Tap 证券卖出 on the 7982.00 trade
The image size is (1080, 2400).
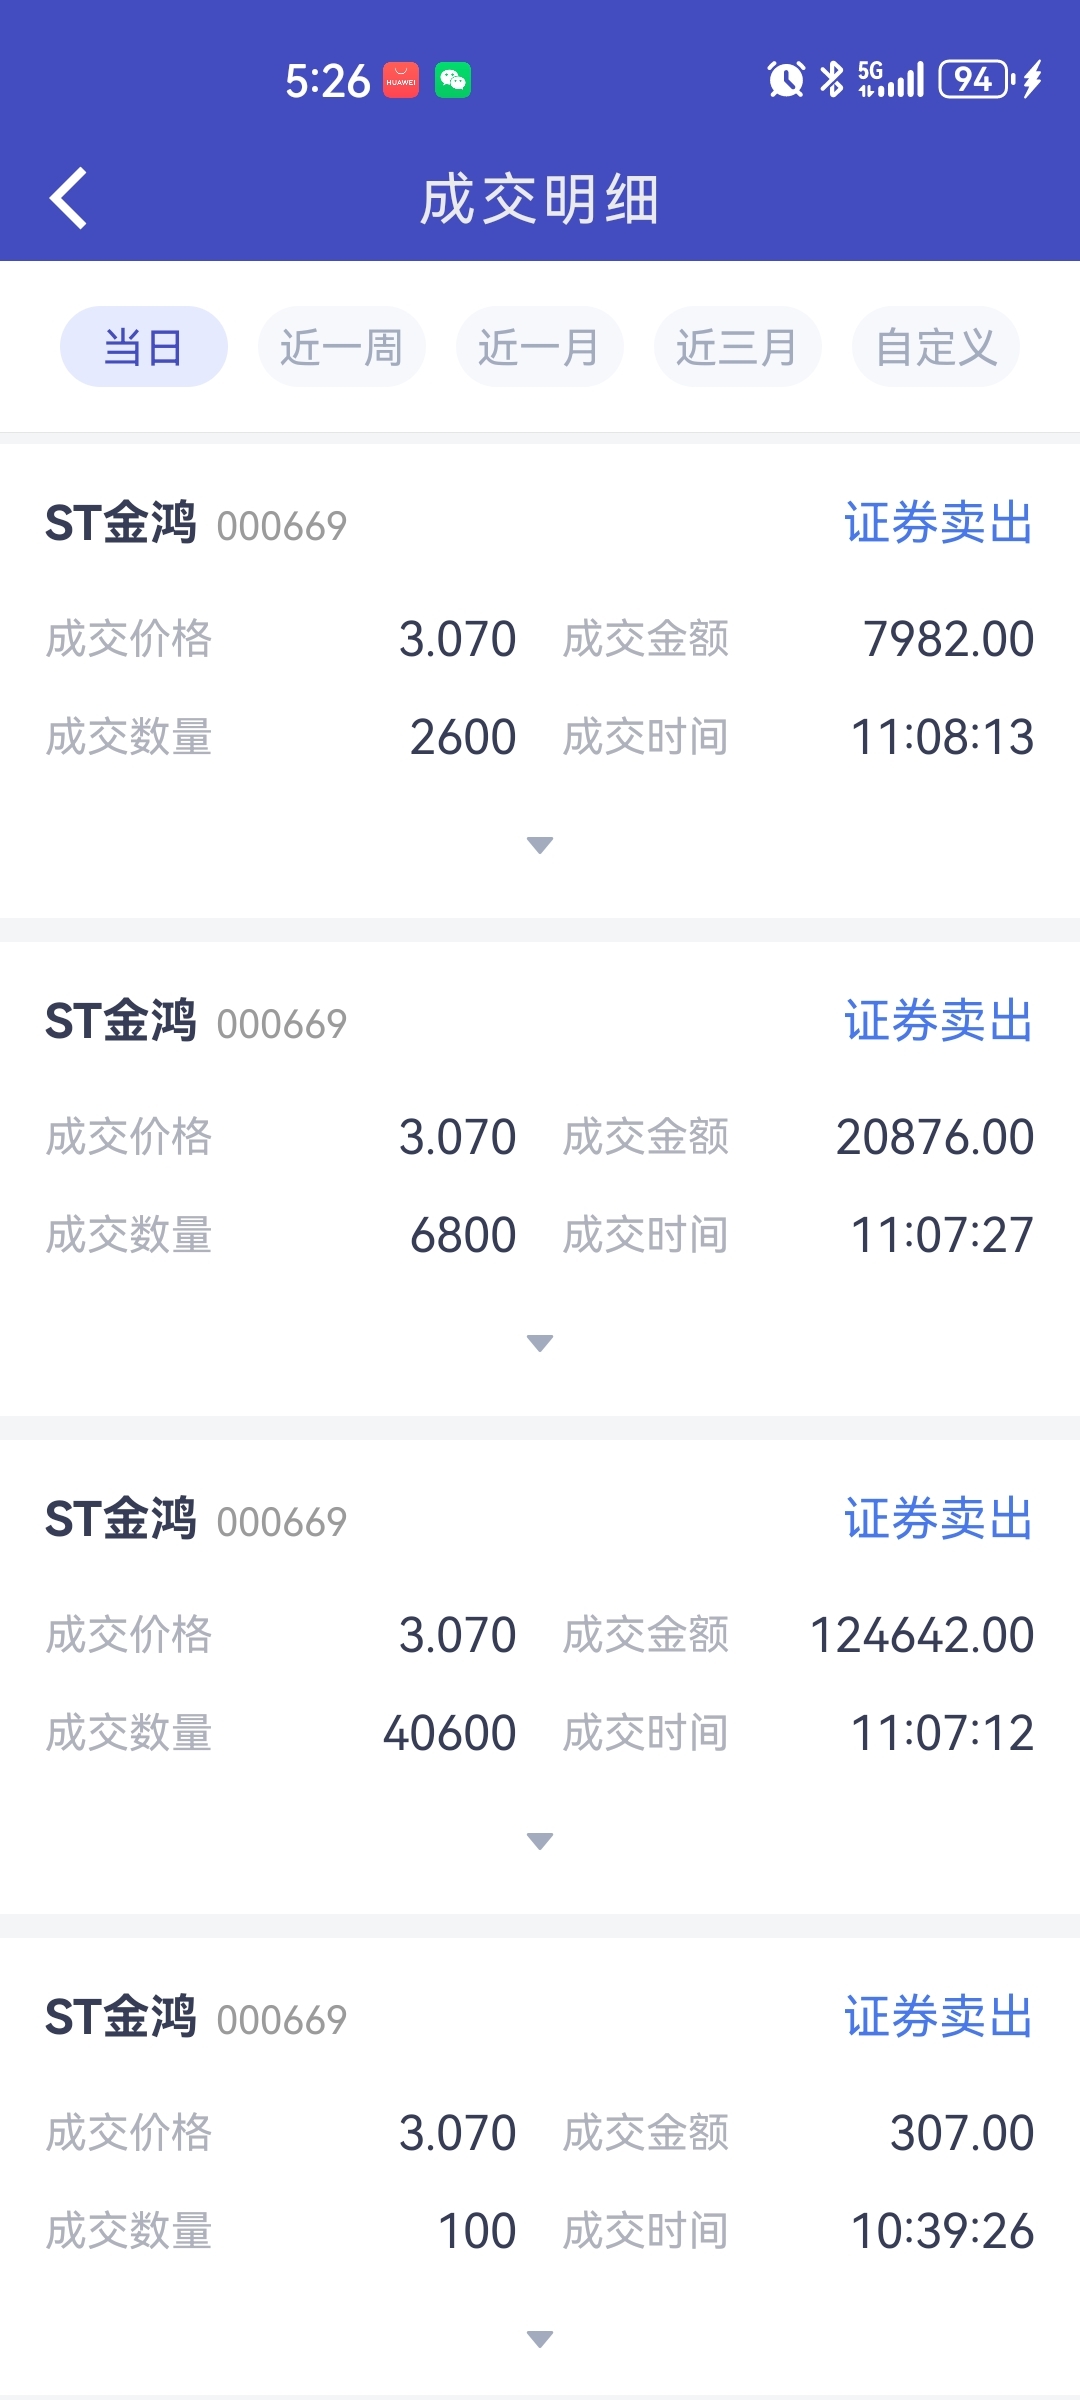click(x=938, y=523)
